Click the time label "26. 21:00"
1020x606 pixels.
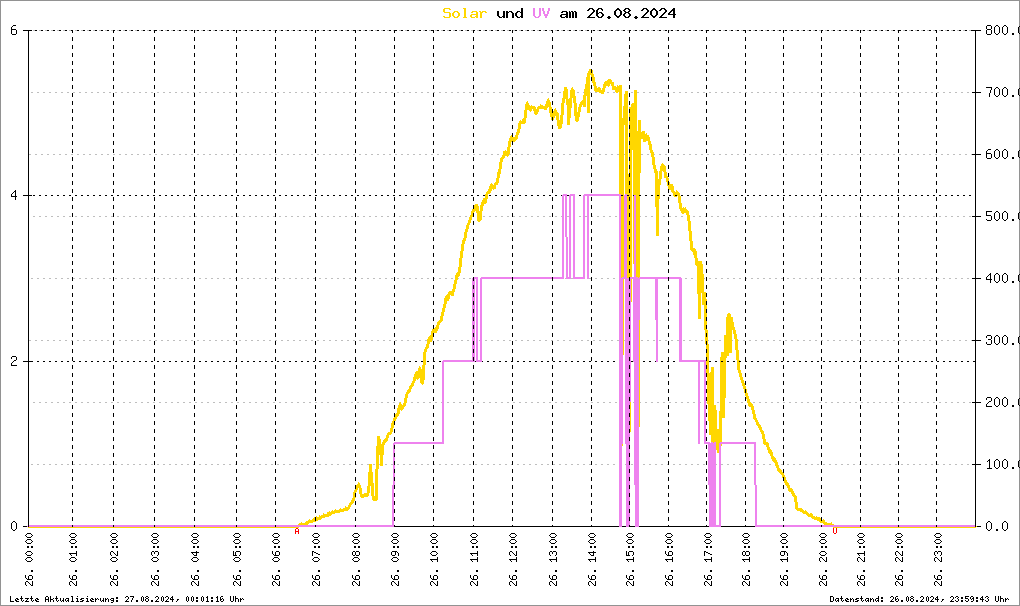[x=861, y=559]
